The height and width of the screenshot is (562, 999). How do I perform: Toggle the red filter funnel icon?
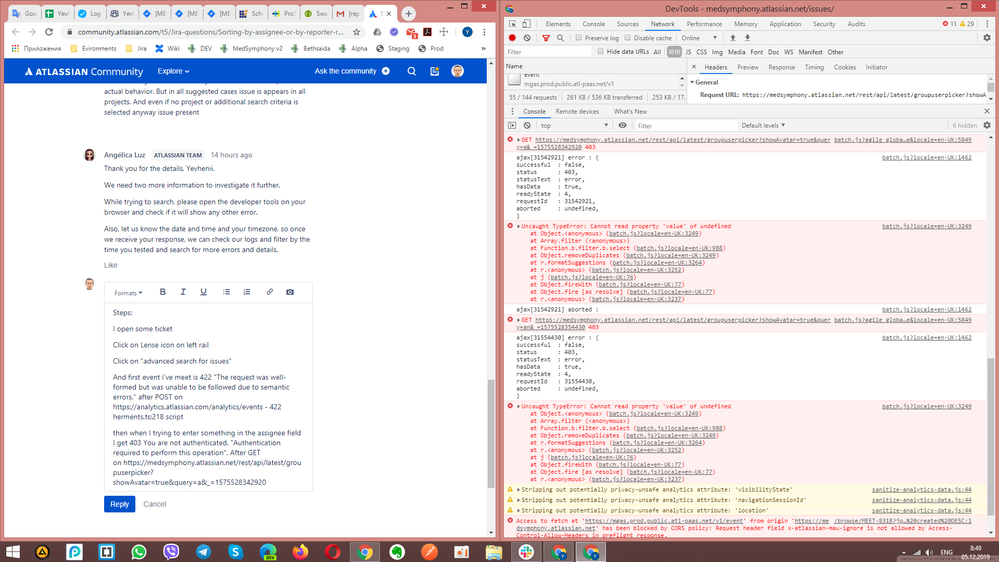(x=545, y=38)
